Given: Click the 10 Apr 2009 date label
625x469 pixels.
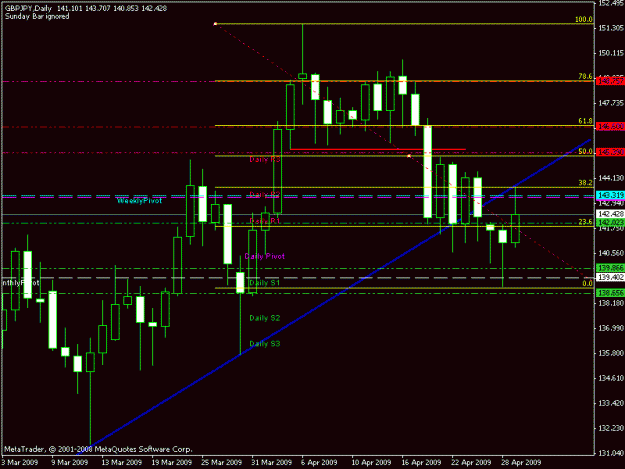Looking at the screenshot, I should tap(371, 462).
